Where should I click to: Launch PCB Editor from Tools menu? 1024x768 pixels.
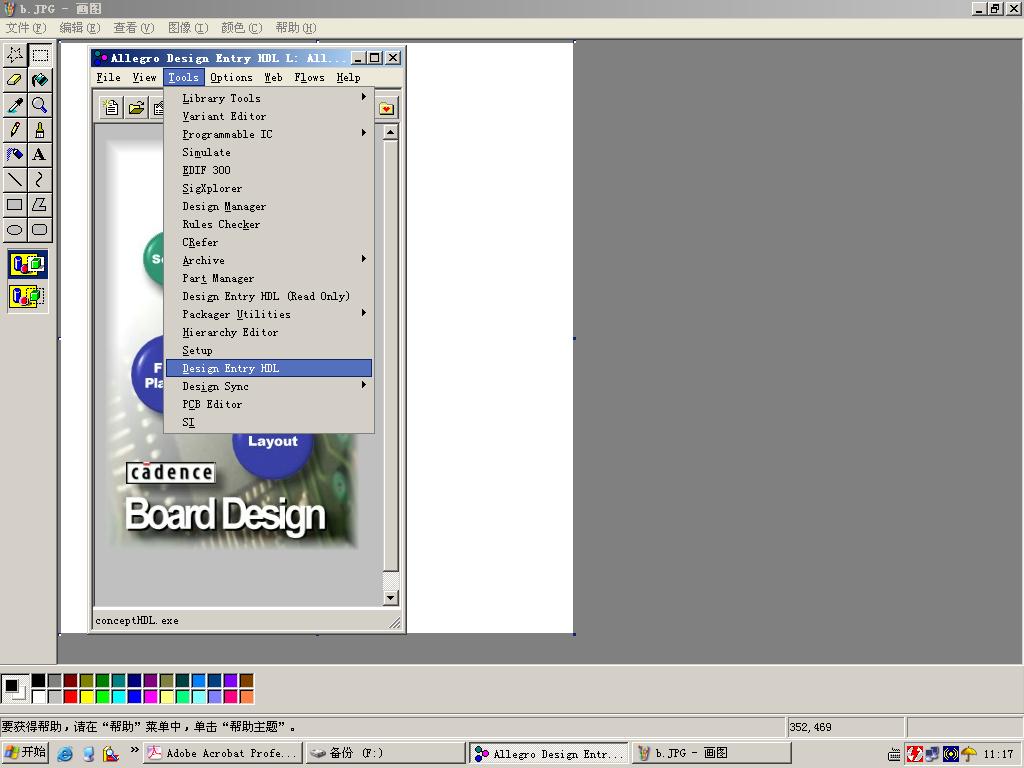tap(268, 404)
